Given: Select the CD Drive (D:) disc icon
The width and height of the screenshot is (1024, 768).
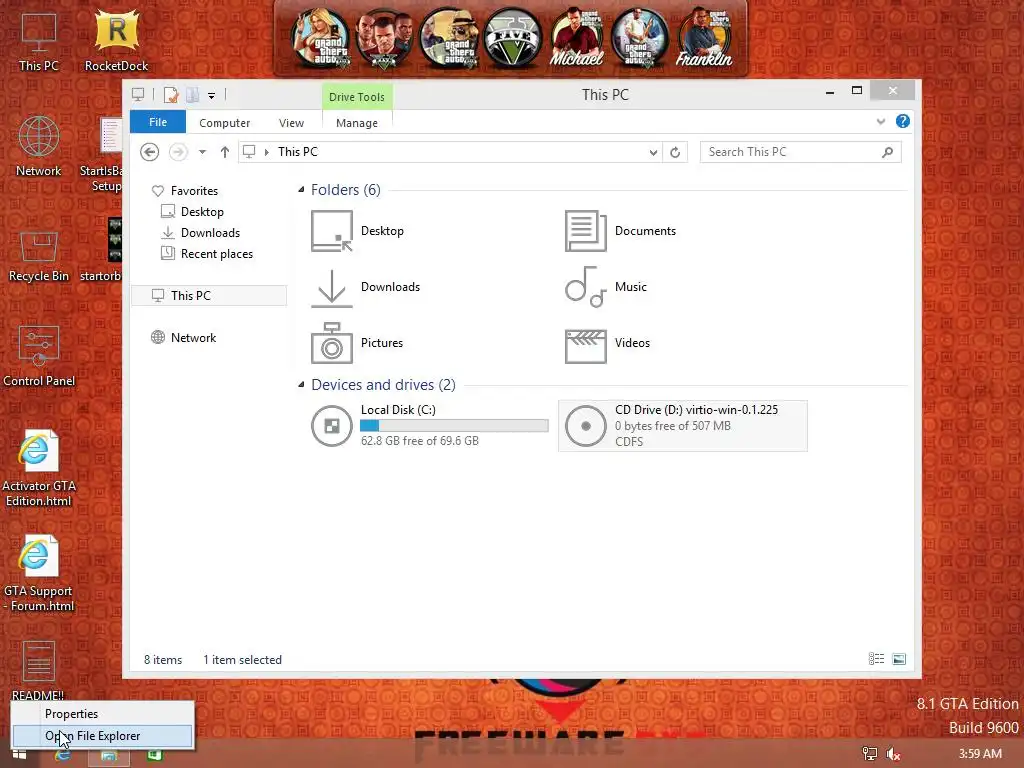Looking at the screenshot, I should coord(586,426).
